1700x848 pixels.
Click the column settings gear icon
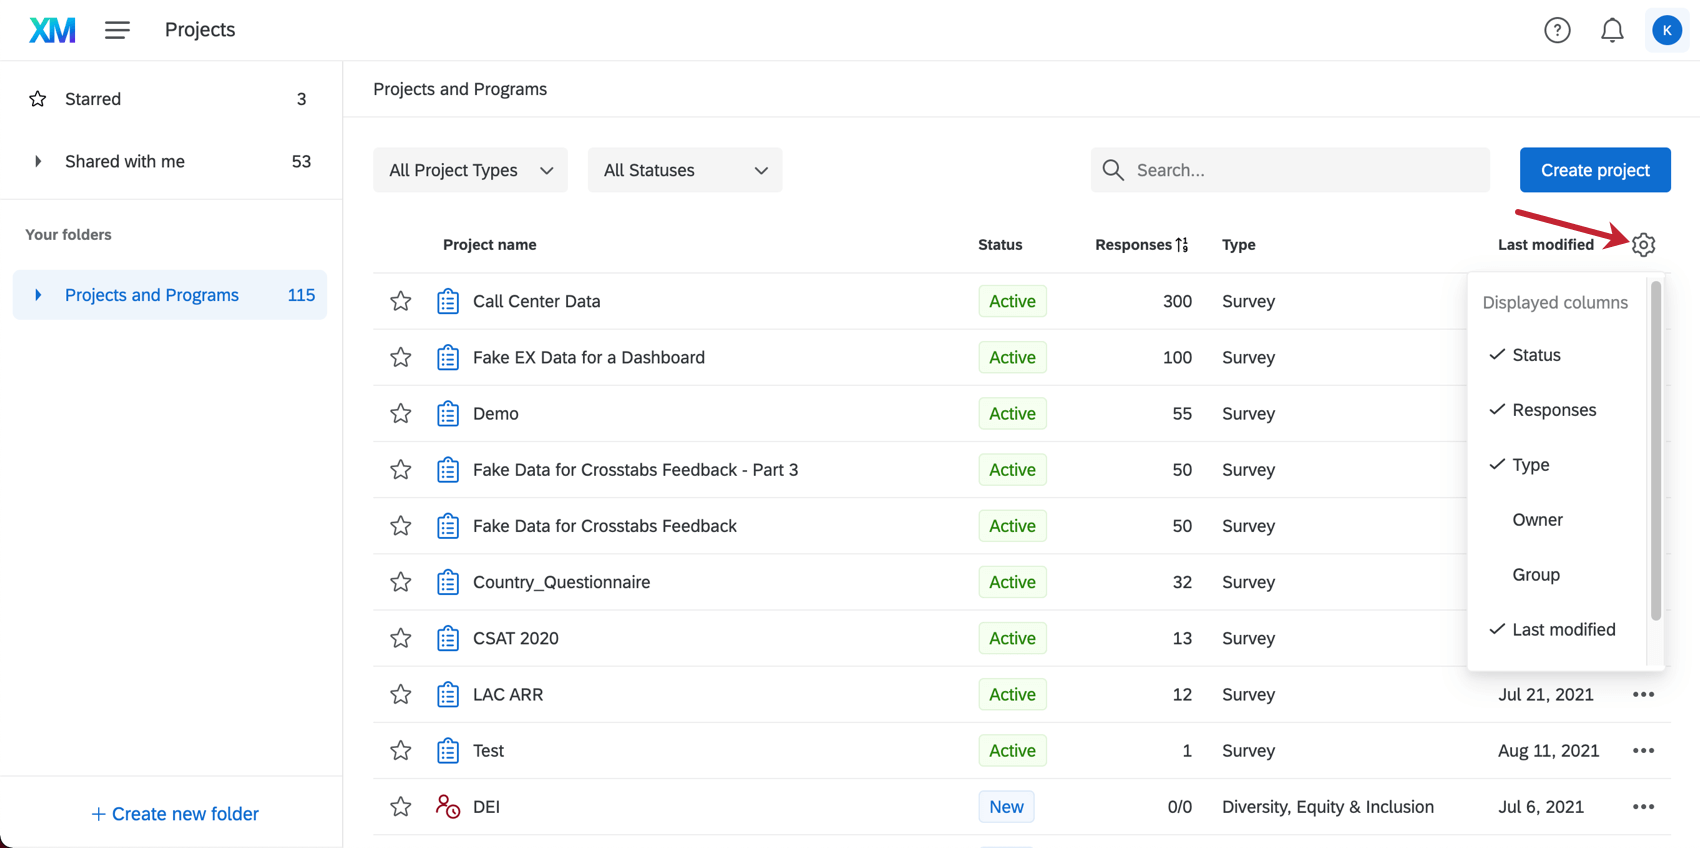click(x=1643, y=245)
